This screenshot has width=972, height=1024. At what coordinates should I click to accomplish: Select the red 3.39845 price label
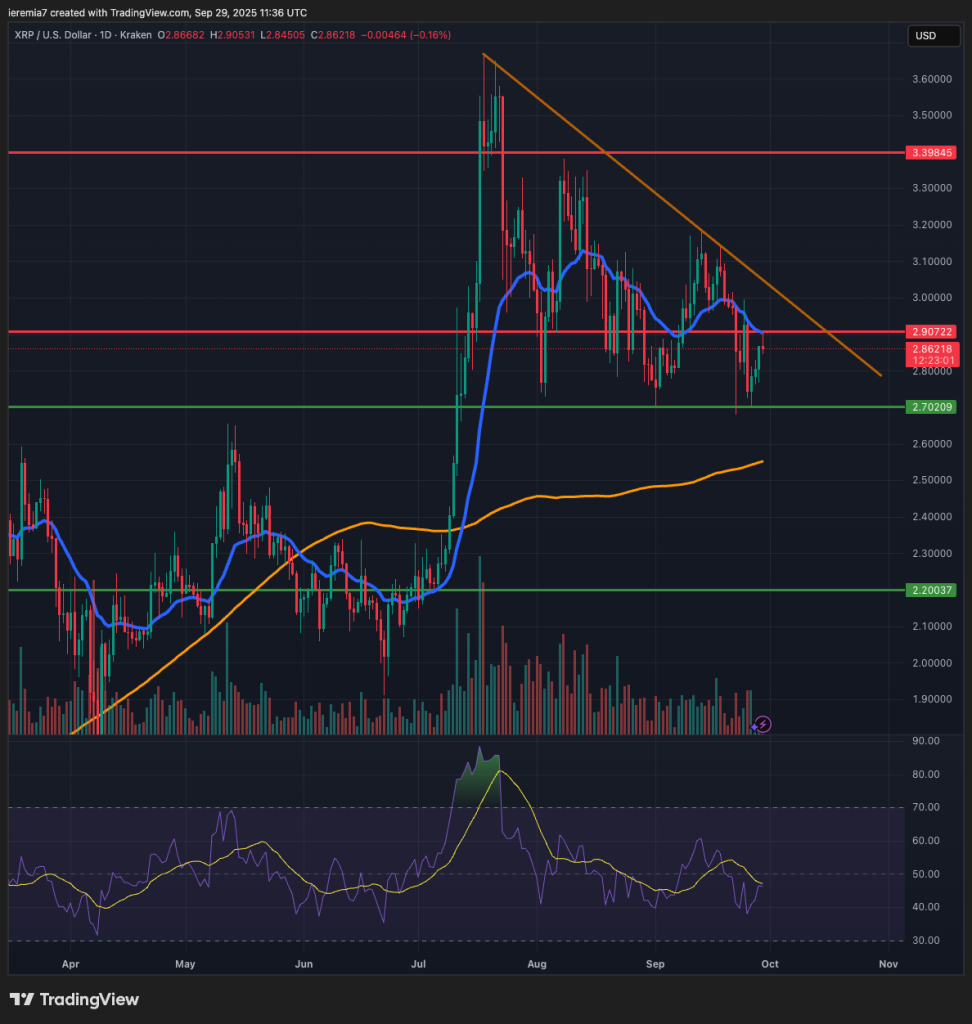click(x=932, y=153)
